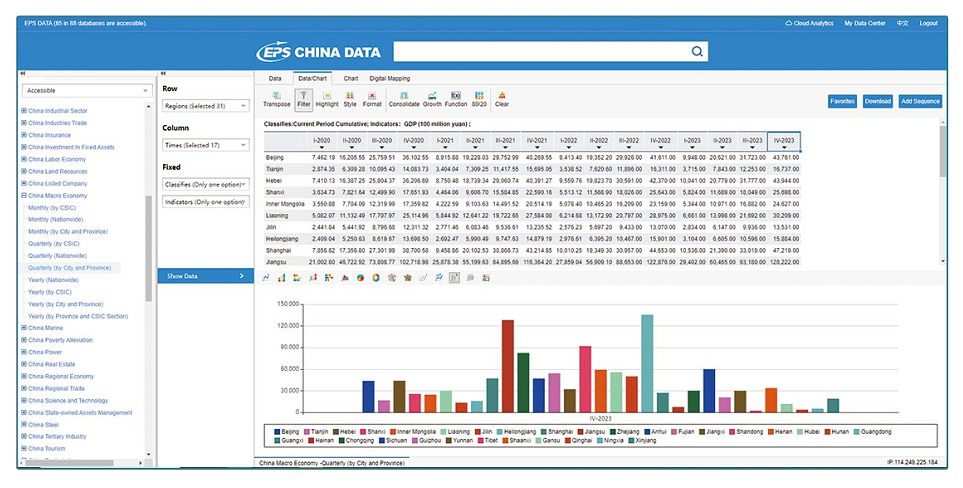Click the Show Data button
The width and height of the screenshot is (963, 488).
click(206, 276)
